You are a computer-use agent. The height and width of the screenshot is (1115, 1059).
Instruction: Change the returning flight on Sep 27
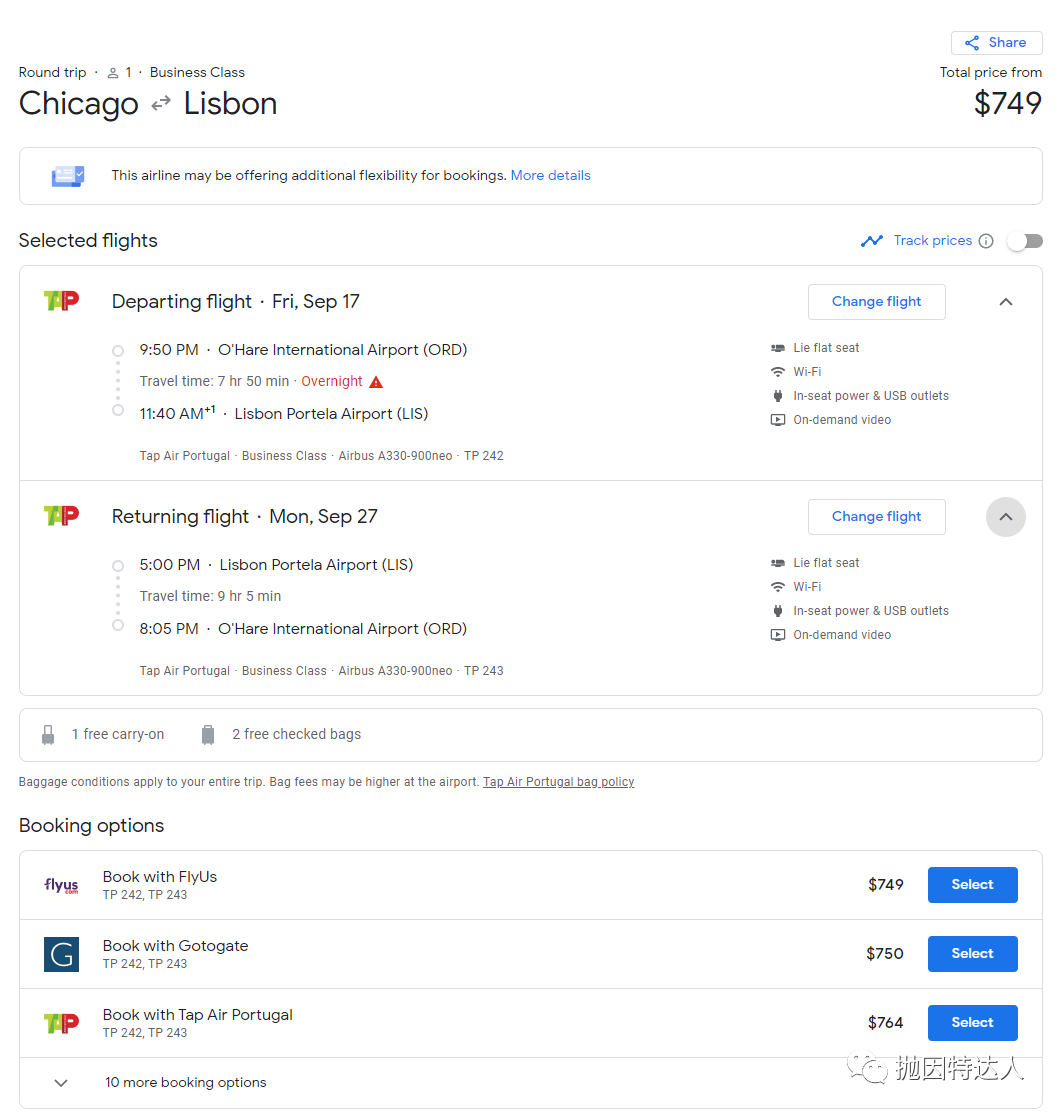coord(876,516)
